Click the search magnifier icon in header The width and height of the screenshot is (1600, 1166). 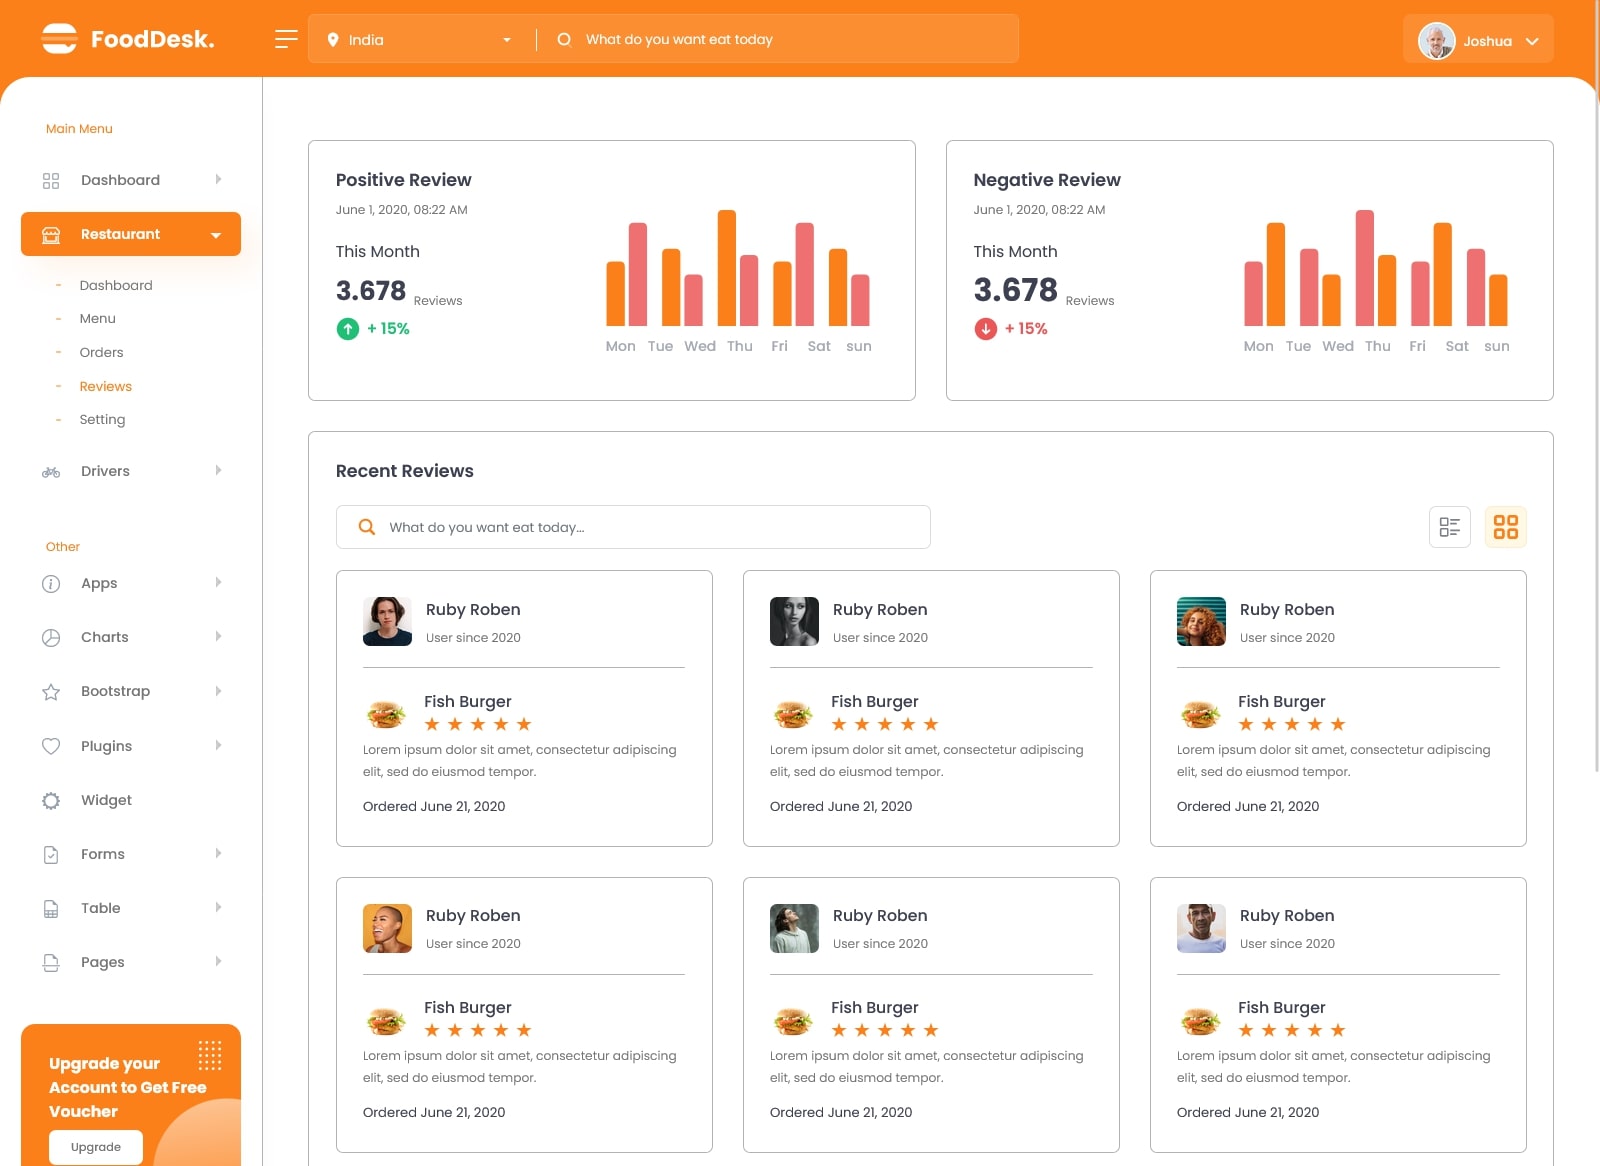(564, 39)
